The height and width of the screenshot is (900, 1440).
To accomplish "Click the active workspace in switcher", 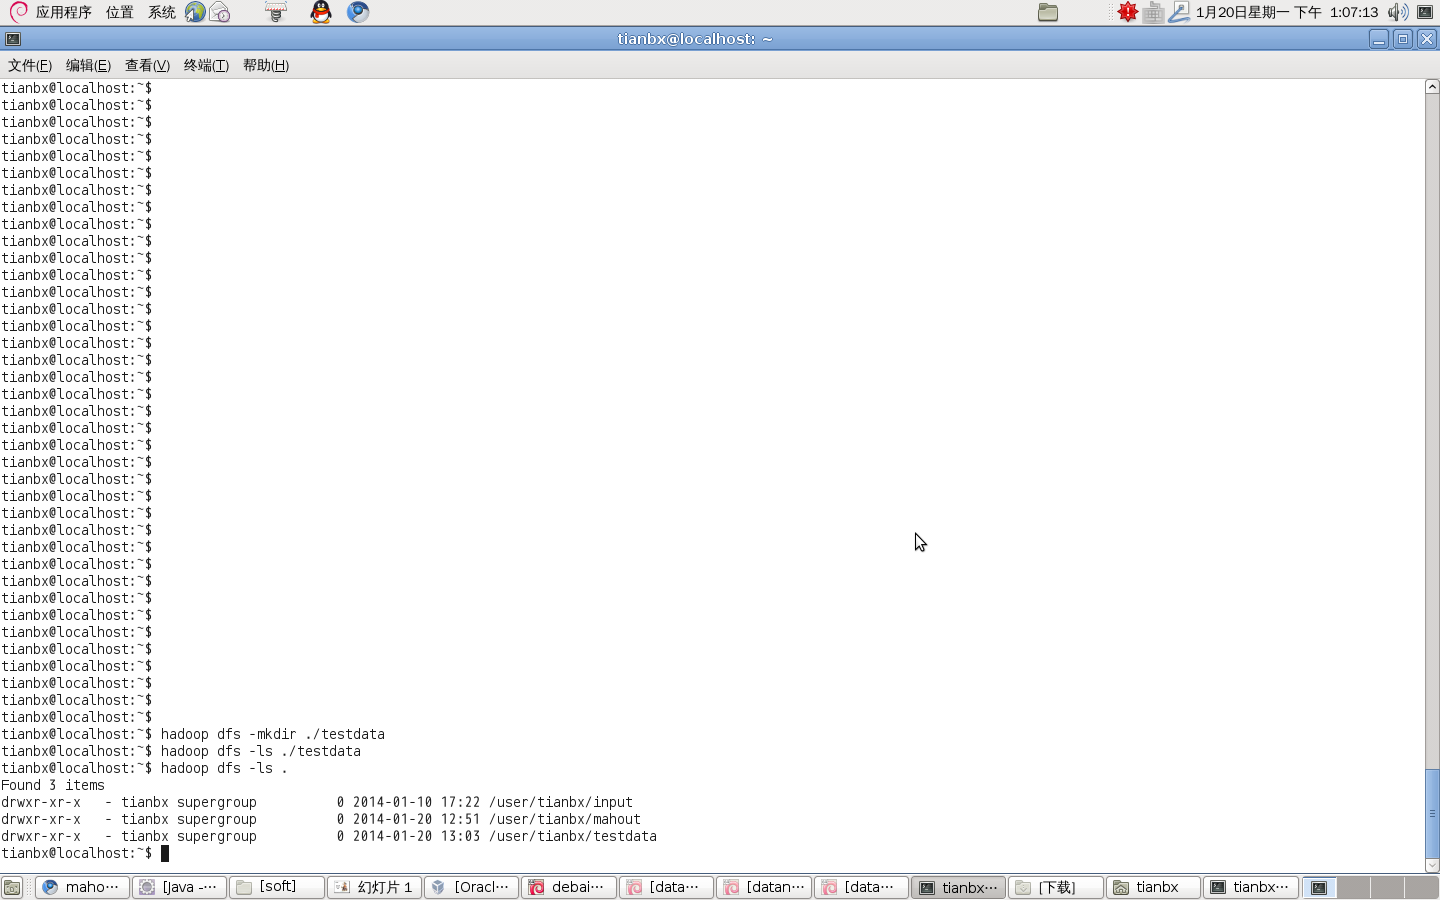I will click(x=1319, y=888).
